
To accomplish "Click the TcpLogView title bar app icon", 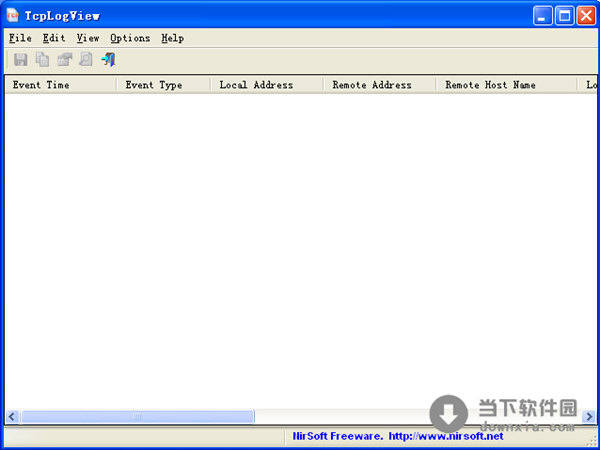I will 13,16.
